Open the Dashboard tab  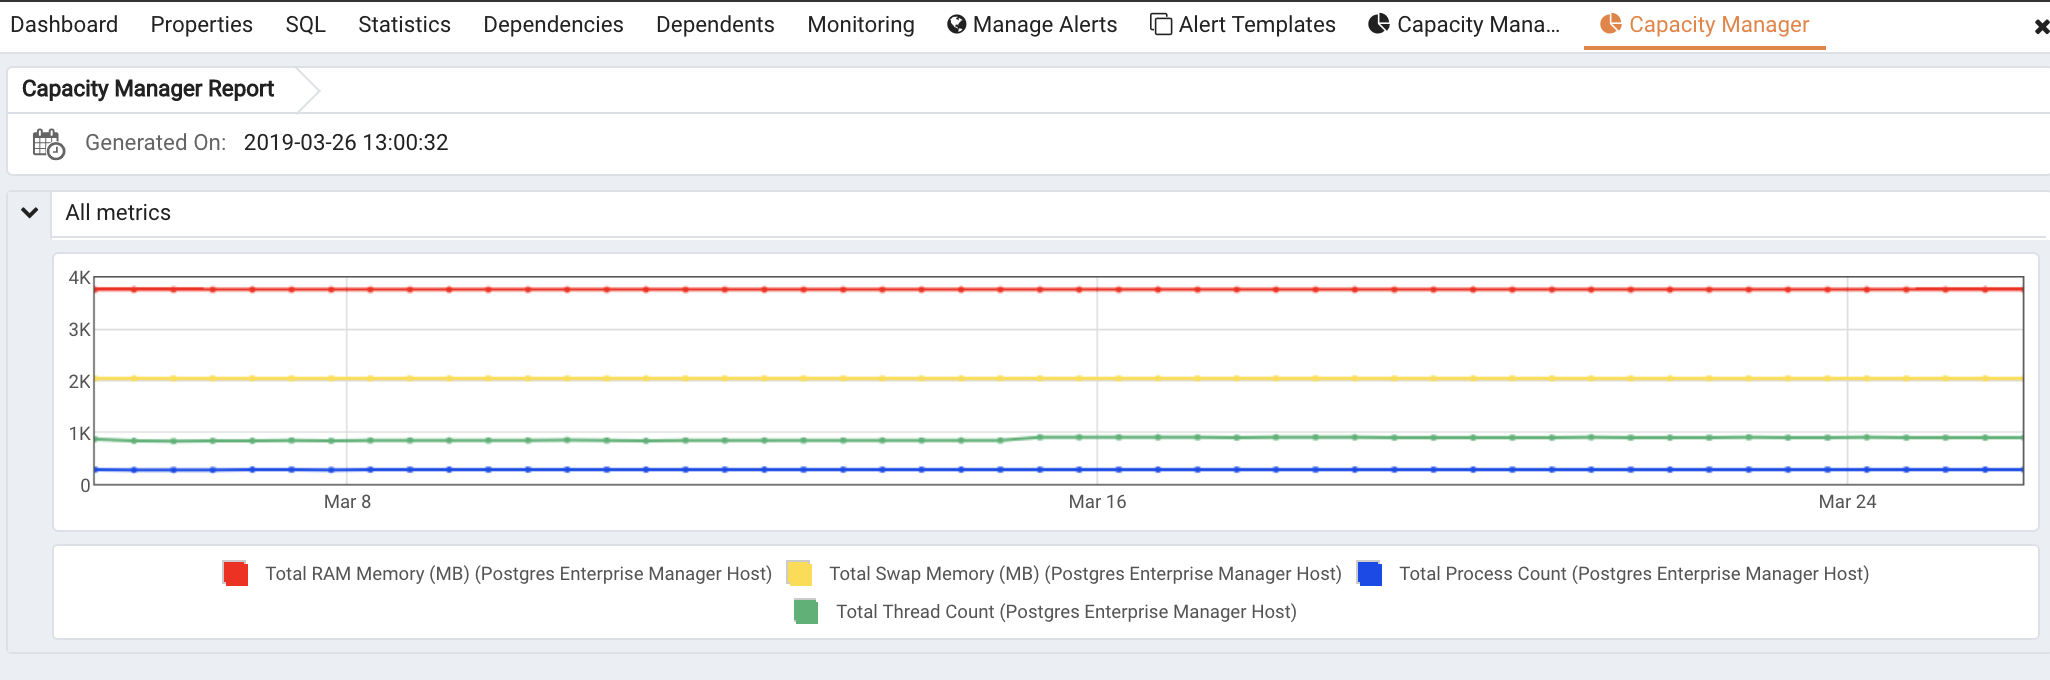(64, 24)
